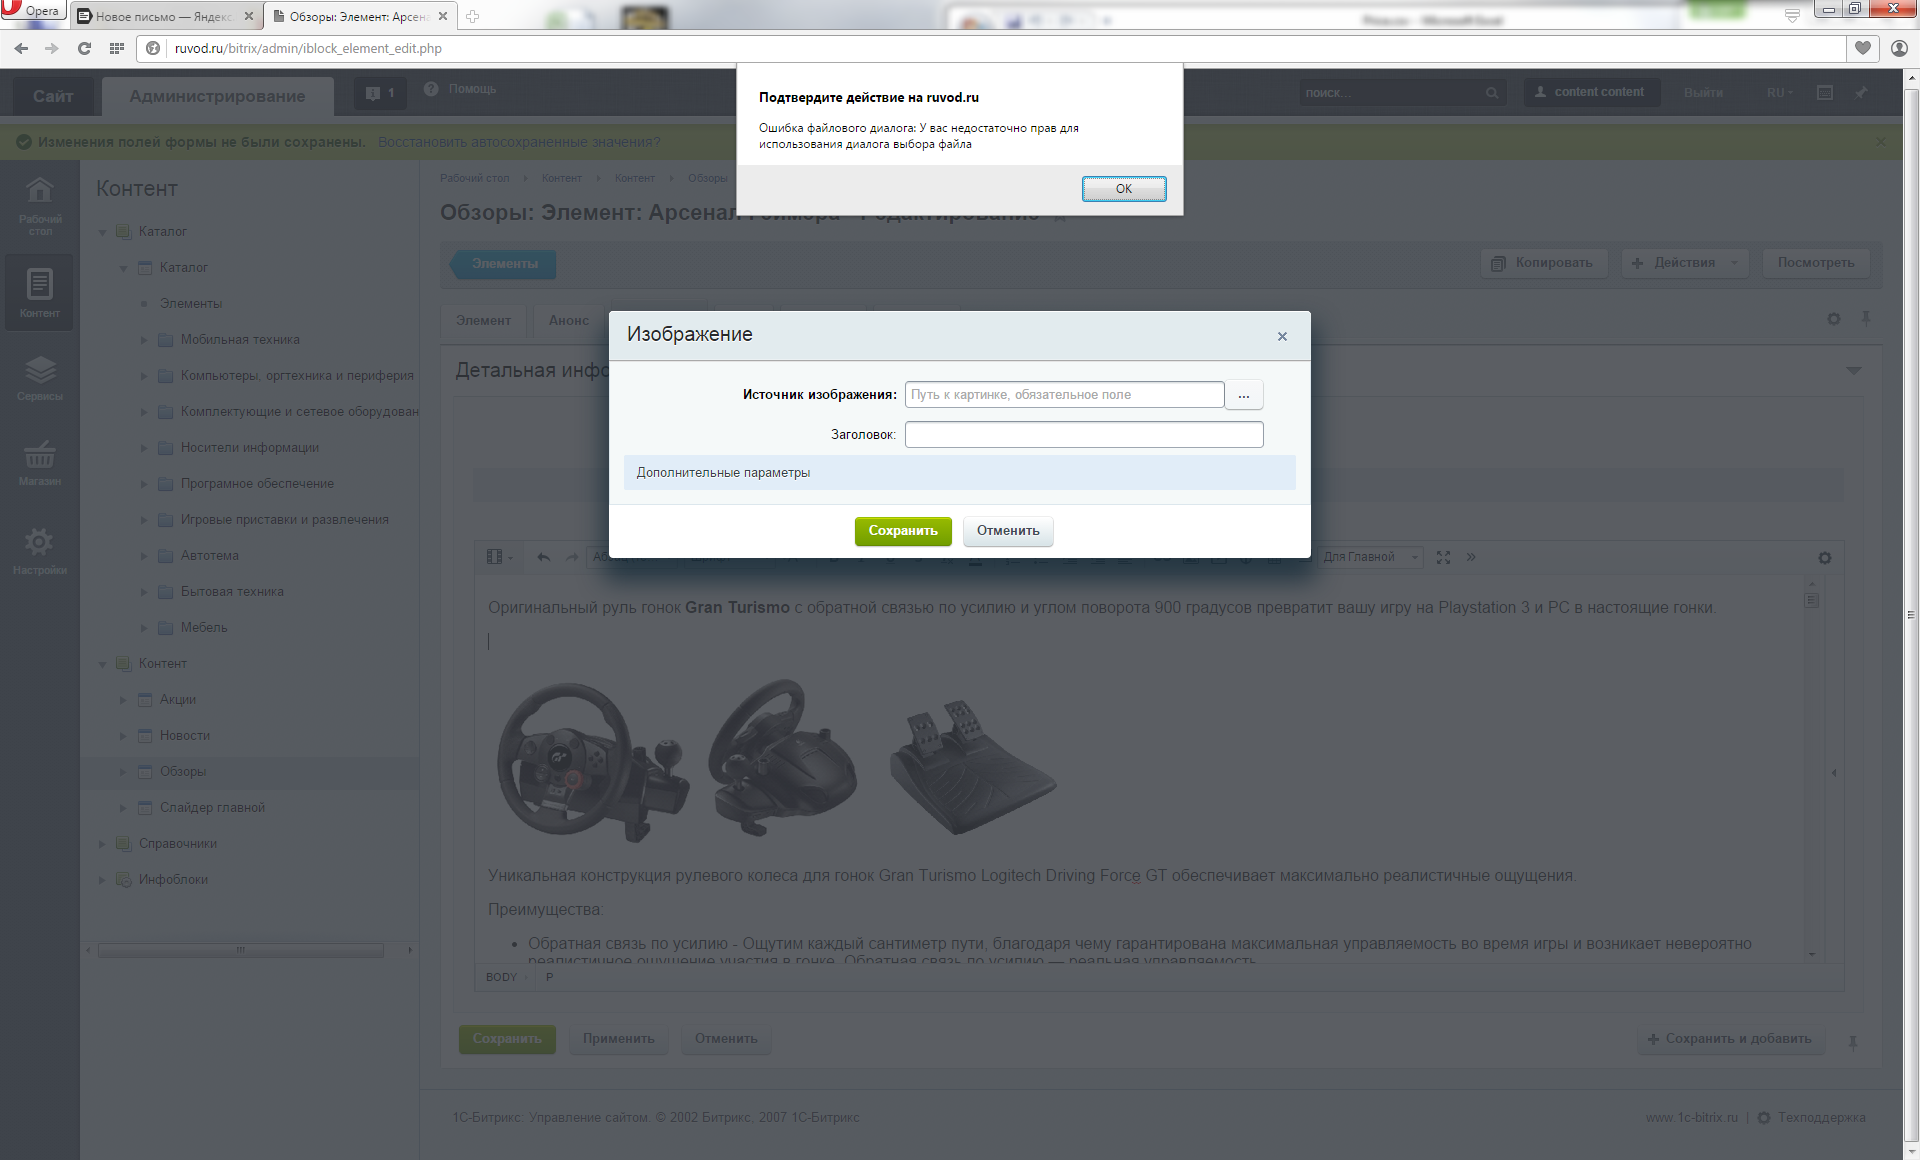This screenshot has height=1160, width=1920.
Task: Open form settings gear icon
Action: coord(1833,319)
